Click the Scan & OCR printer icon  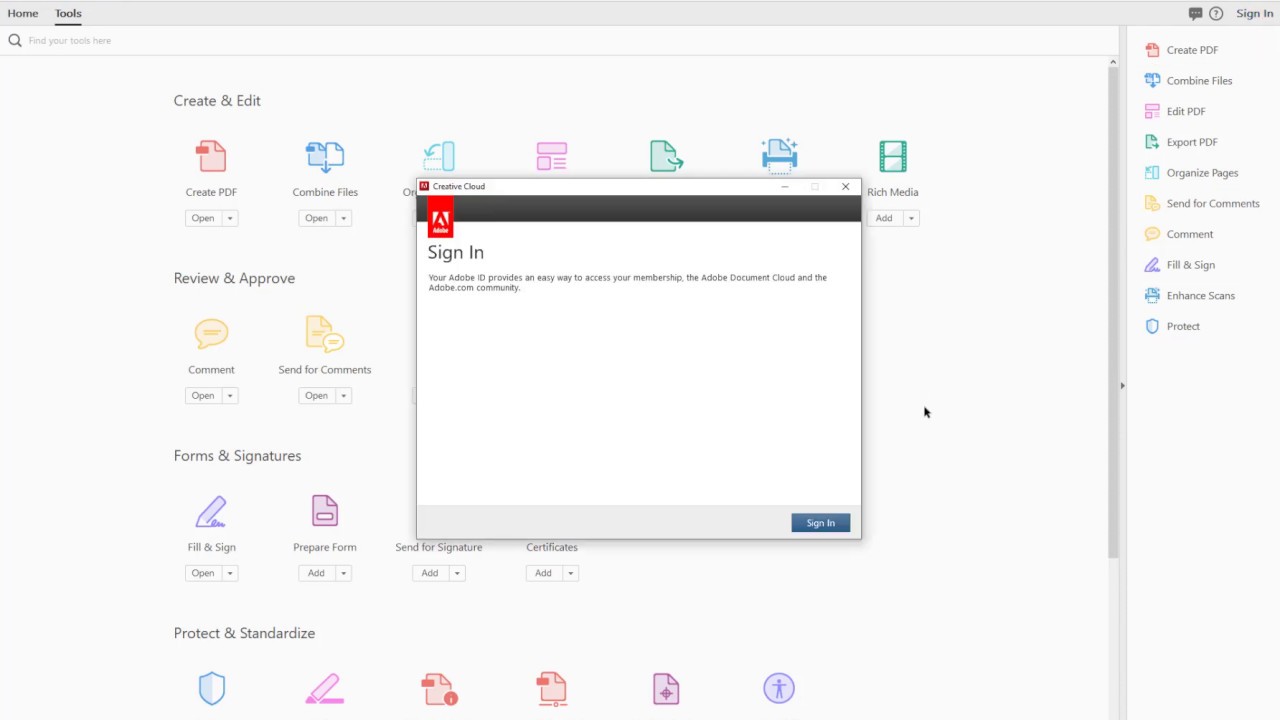pyautogui.click(x=779, y=156)
